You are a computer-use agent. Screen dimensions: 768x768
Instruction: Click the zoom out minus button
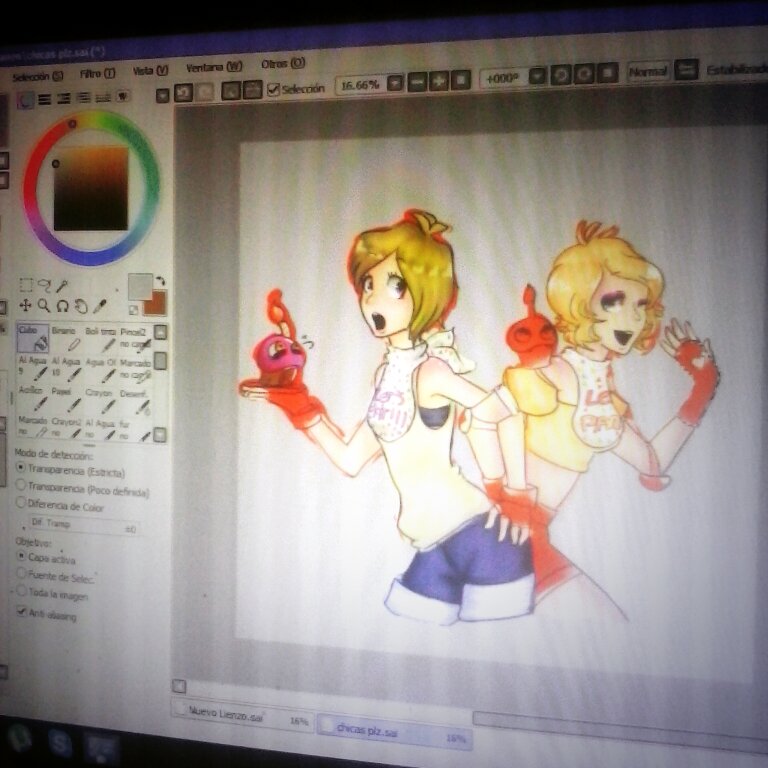(417, 81)
